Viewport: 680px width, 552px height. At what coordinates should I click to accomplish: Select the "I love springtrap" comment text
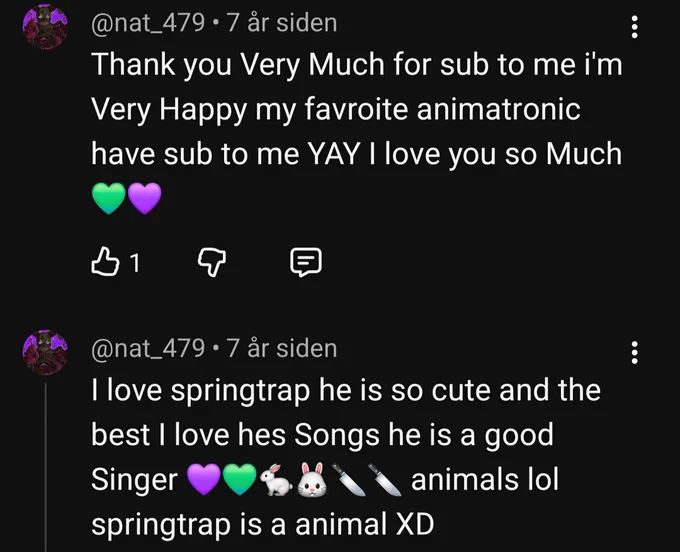[346, 457]
